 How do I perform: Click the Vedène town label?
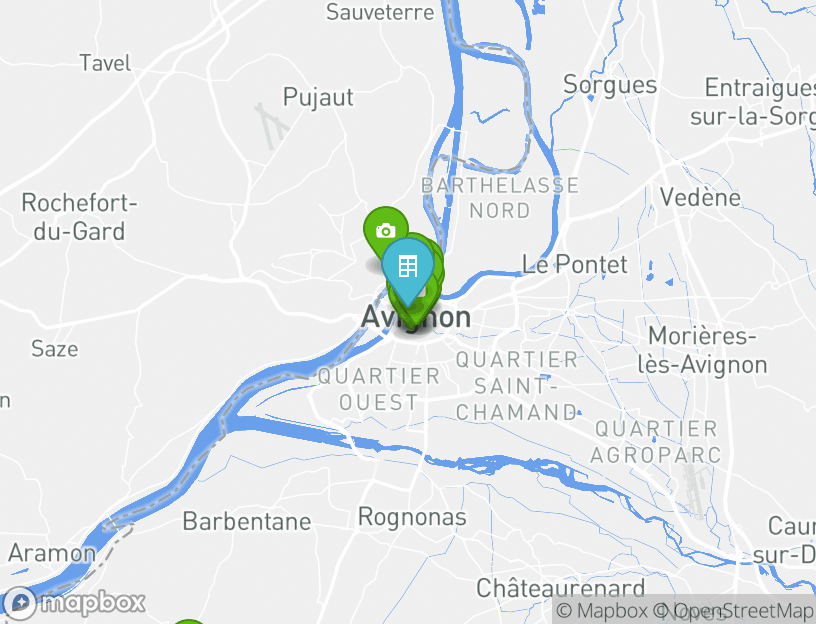700,197
